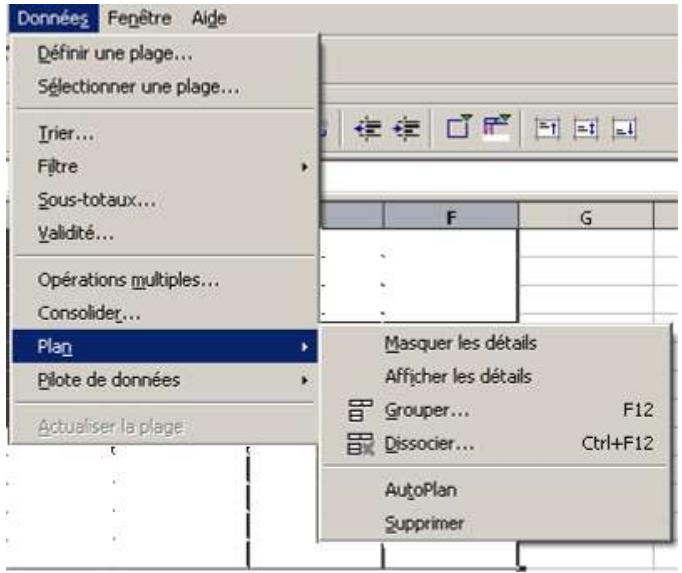Open the Aide menu

(x=209, y=19)
